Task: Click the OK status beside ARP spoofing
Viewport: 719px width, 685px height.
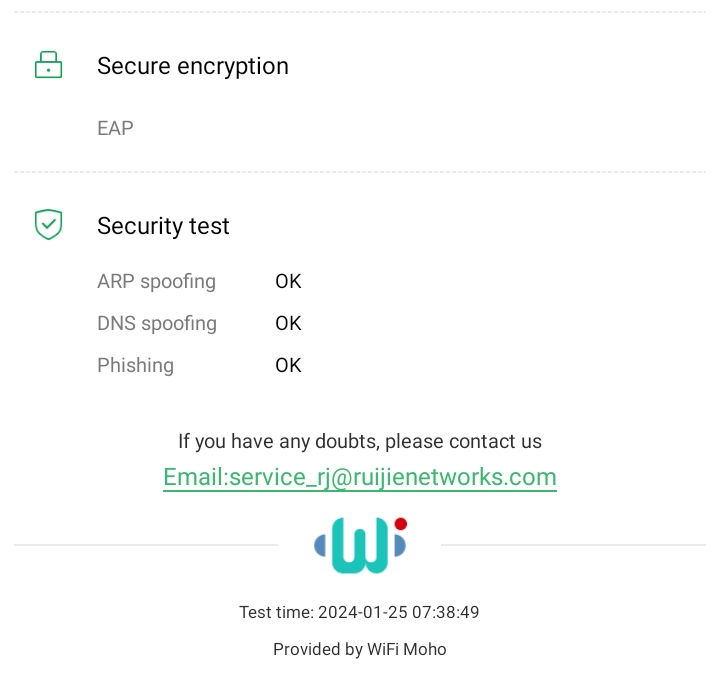Action: pyautogui.click(x=288, y=281)
